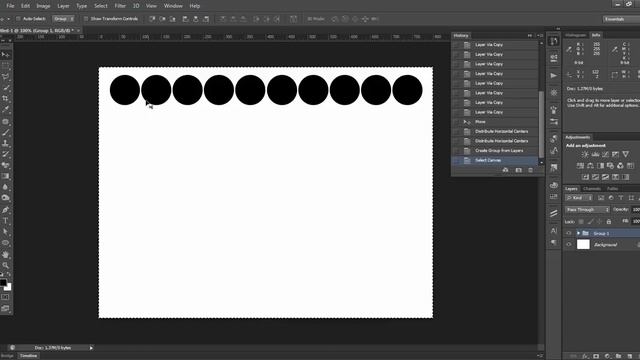Add a Vibrance adjustment
The height and width of the screenshot is (360, 640).
625,154
